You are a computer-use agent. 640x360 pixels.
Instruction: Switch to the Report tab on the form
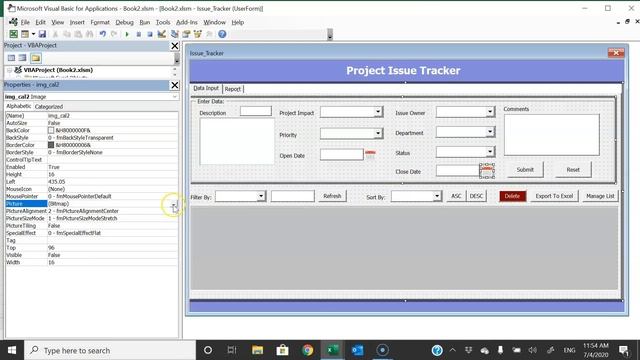point(233,89)
